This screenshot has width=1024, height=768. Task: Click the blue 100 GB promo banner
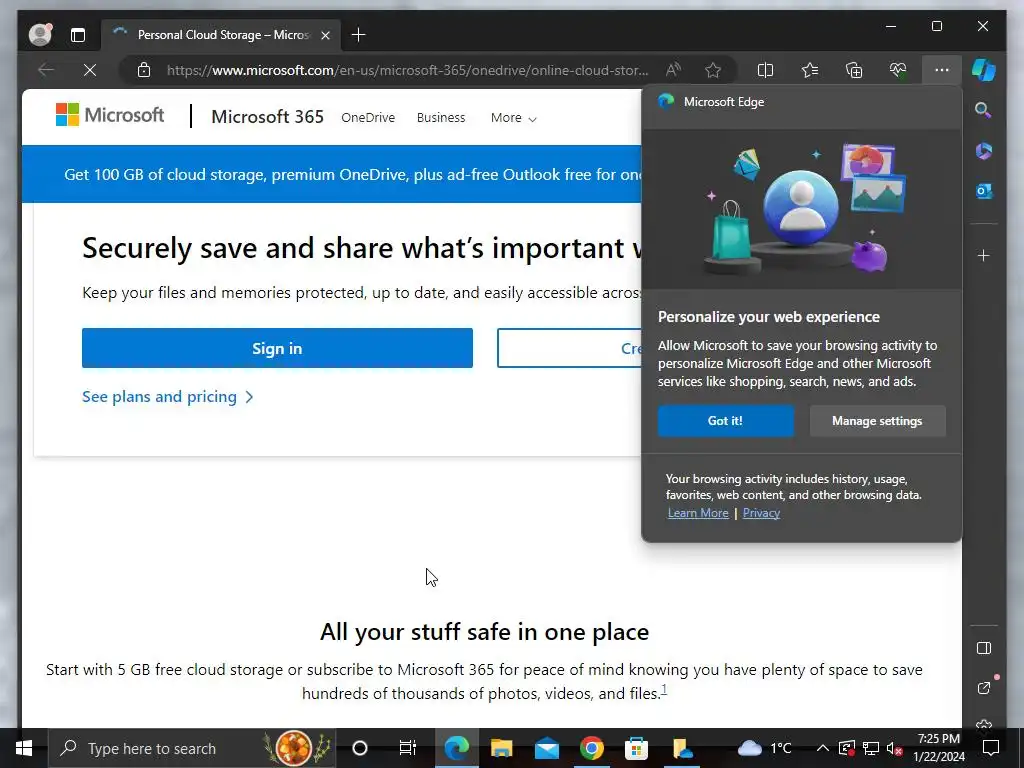(x=332, y=174)
